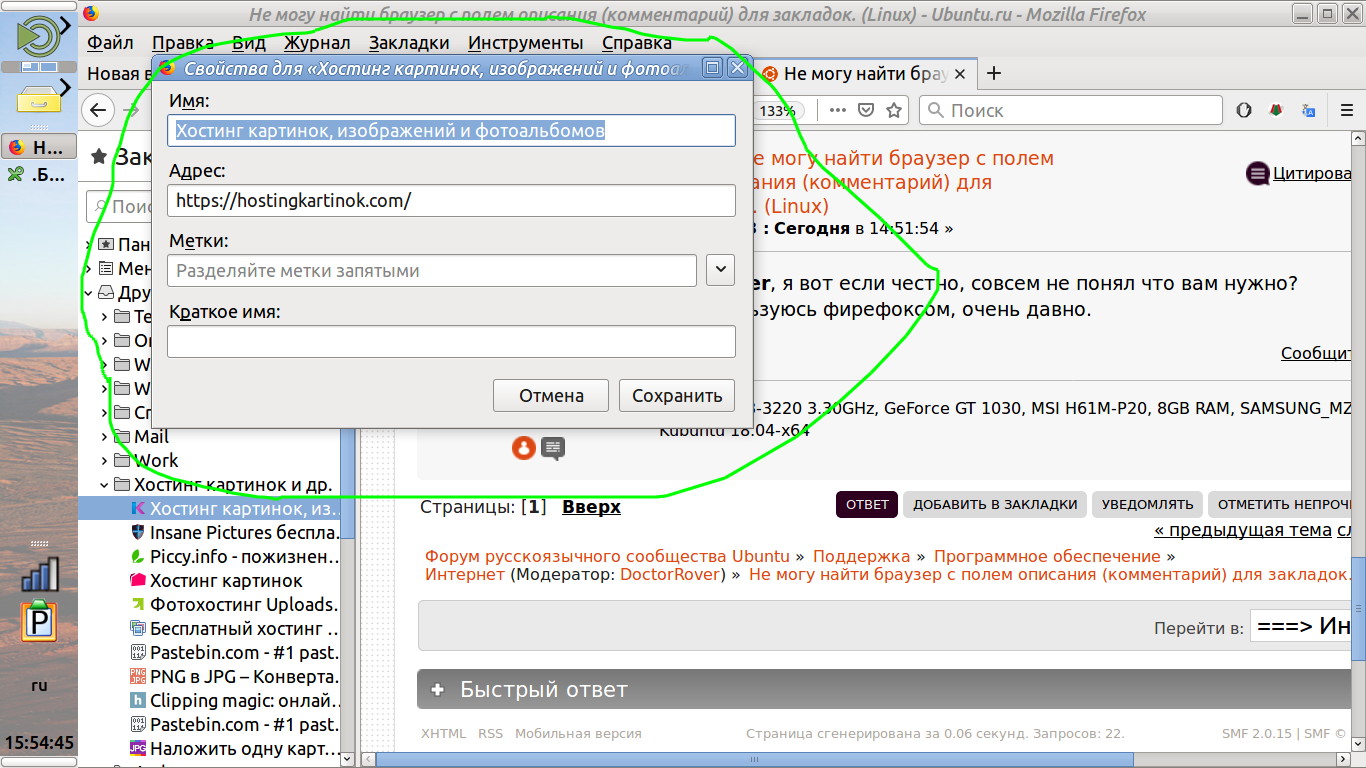The width and height of the screenshot is (1366, 768).
Task: Open the Поддержка breadcrumb link
Action: pyautogui.click(x=861, y=557)
